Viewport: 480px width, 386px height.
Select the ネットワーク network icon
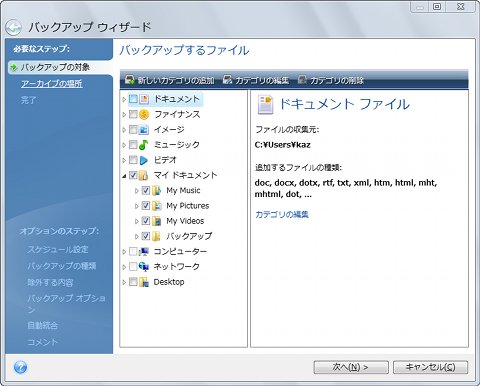coord(144,267)
